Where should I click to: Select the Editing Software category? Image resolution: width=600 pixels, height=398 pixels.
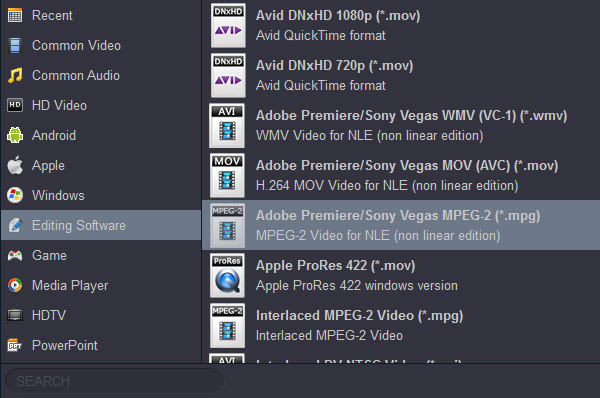(101, 225)
